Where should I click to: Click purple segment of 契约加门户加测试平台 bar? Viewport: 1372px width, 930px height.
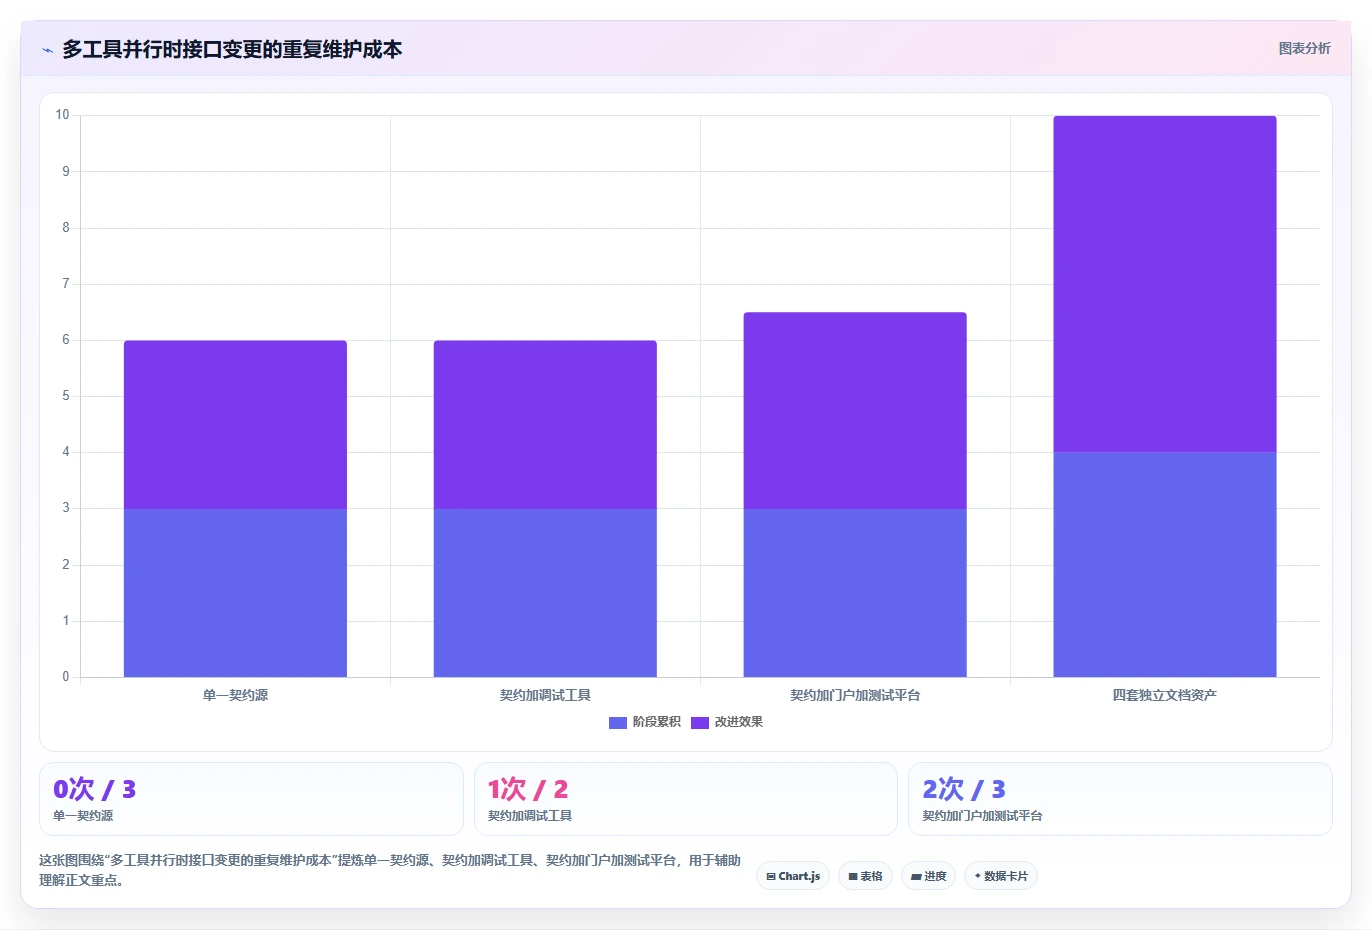(855, 411)
